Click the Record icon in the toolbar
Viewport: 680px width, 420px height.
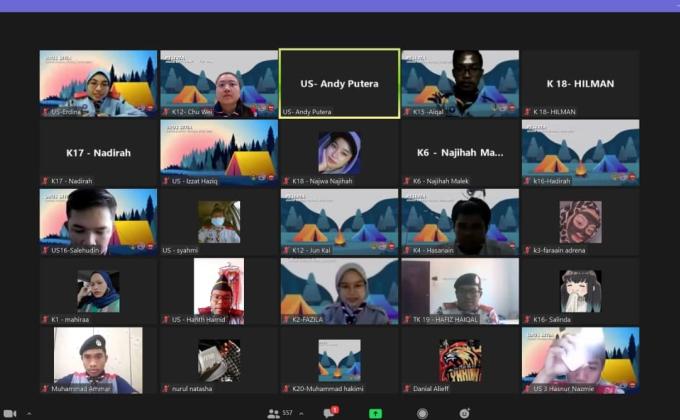pyautogui.click(x=423, y=412)
